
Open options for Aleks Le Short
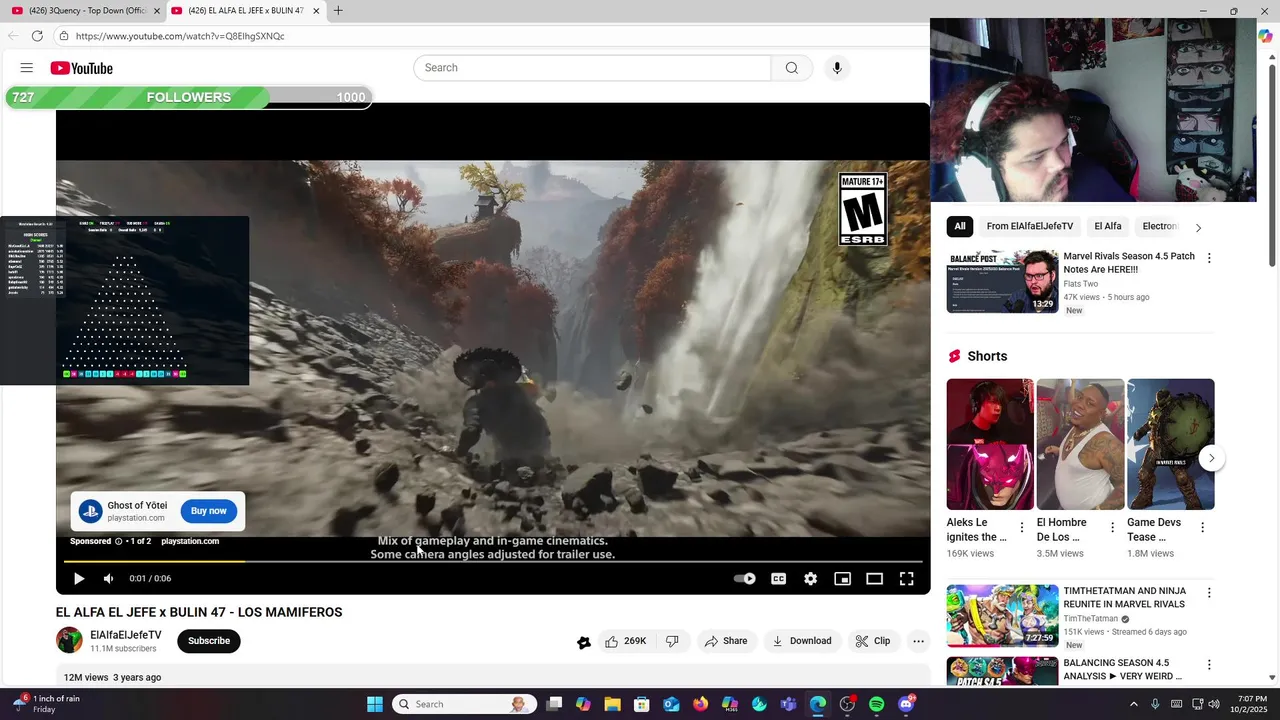[x=1022, y=527]
